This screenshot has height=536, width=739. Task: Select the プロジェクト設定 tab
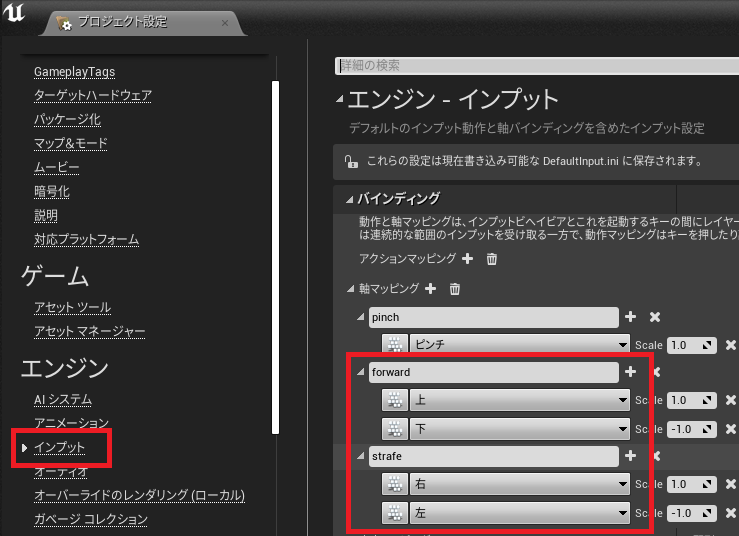coord(141,23)
